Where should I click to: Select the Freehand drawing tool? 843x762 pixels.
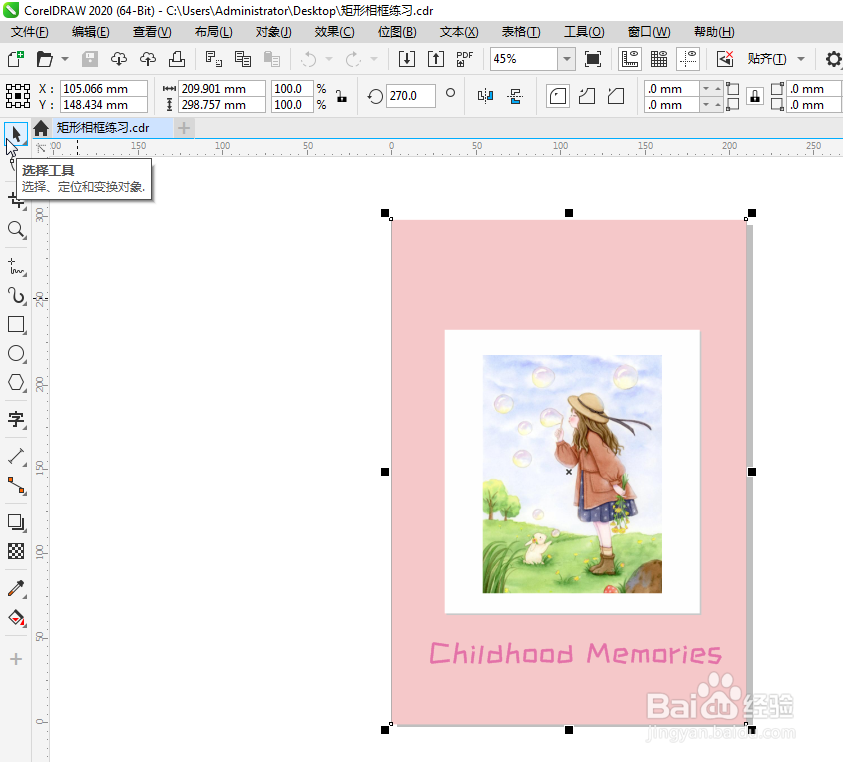click(16, 267)
